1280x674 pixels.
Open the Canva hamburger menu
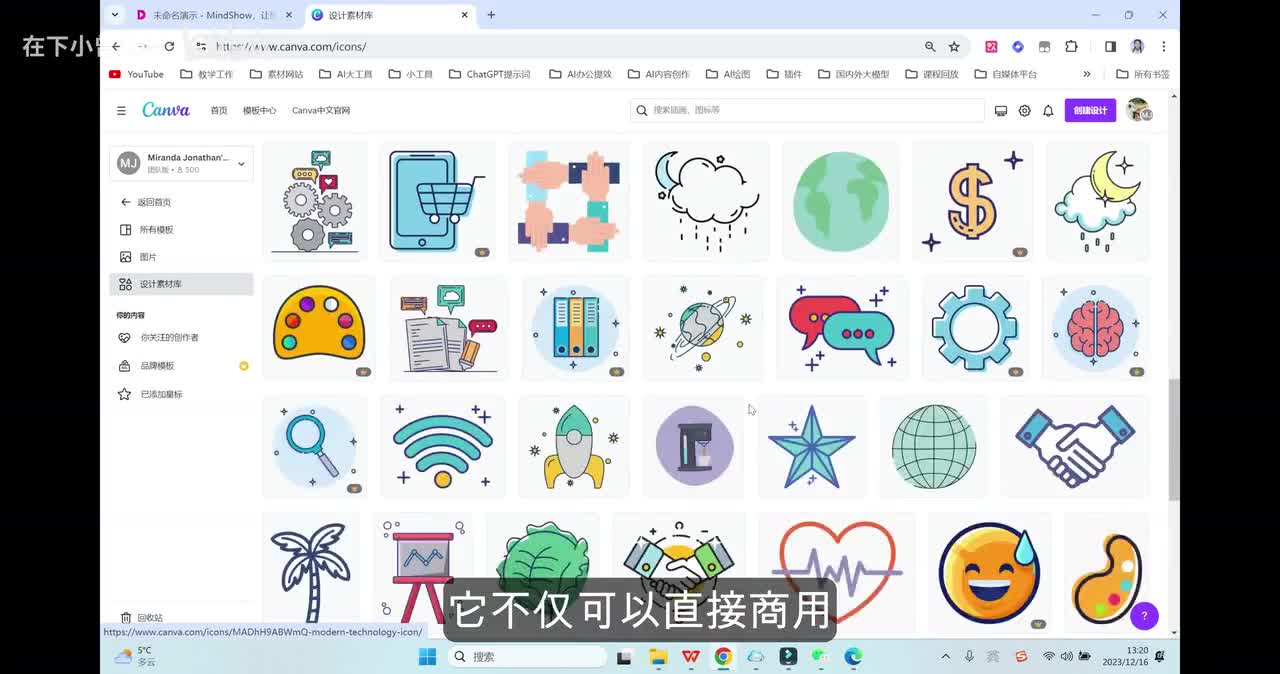(x=121, y=111)
